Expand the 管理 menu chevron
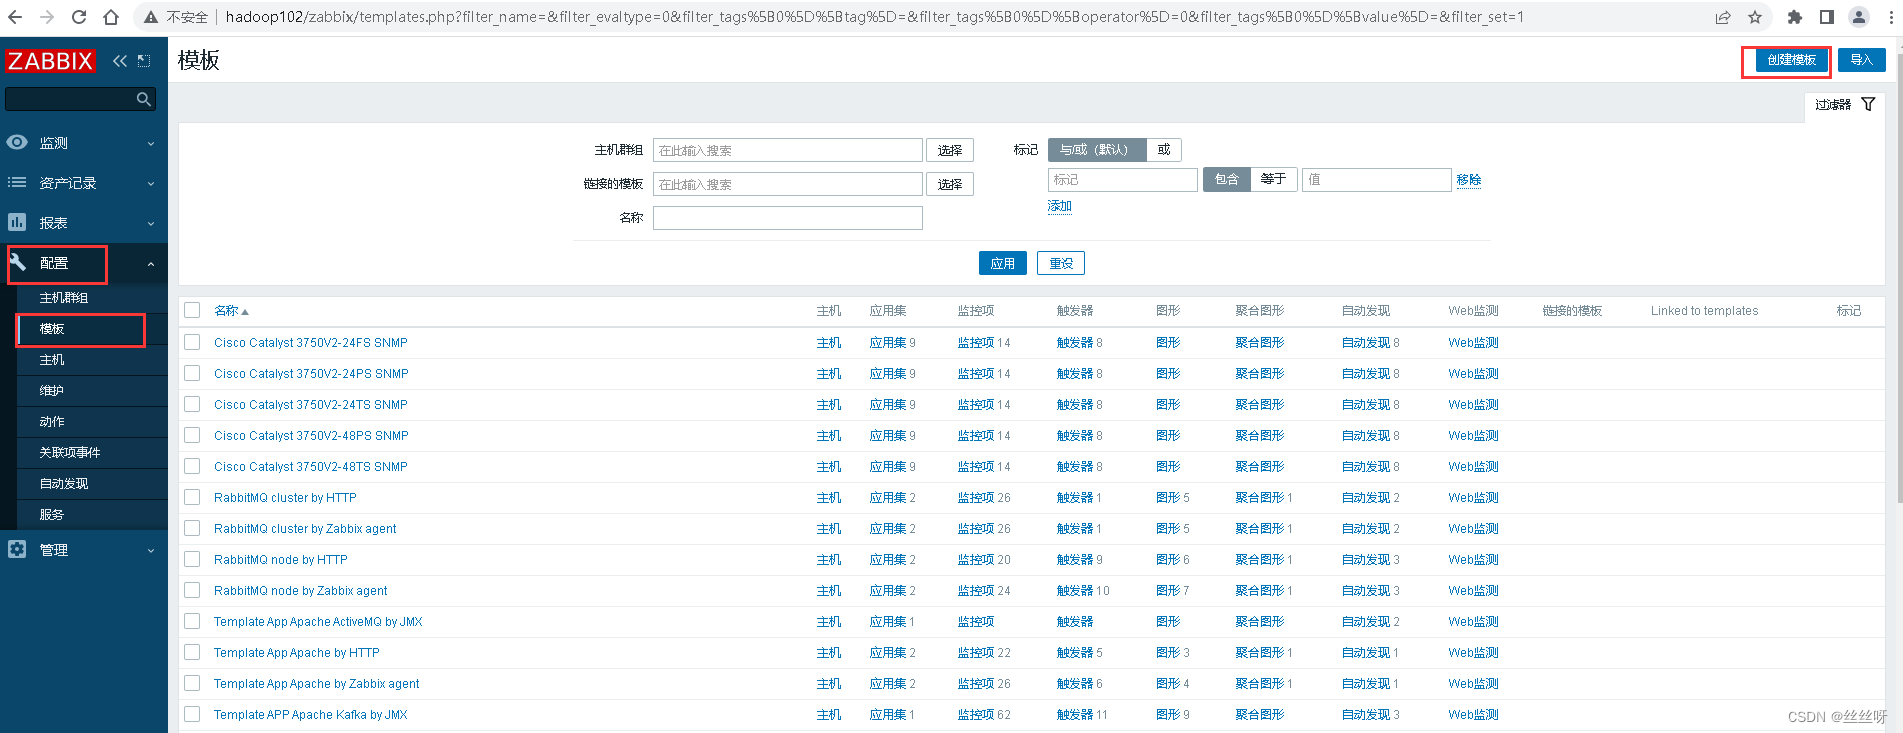 point(151,550)
